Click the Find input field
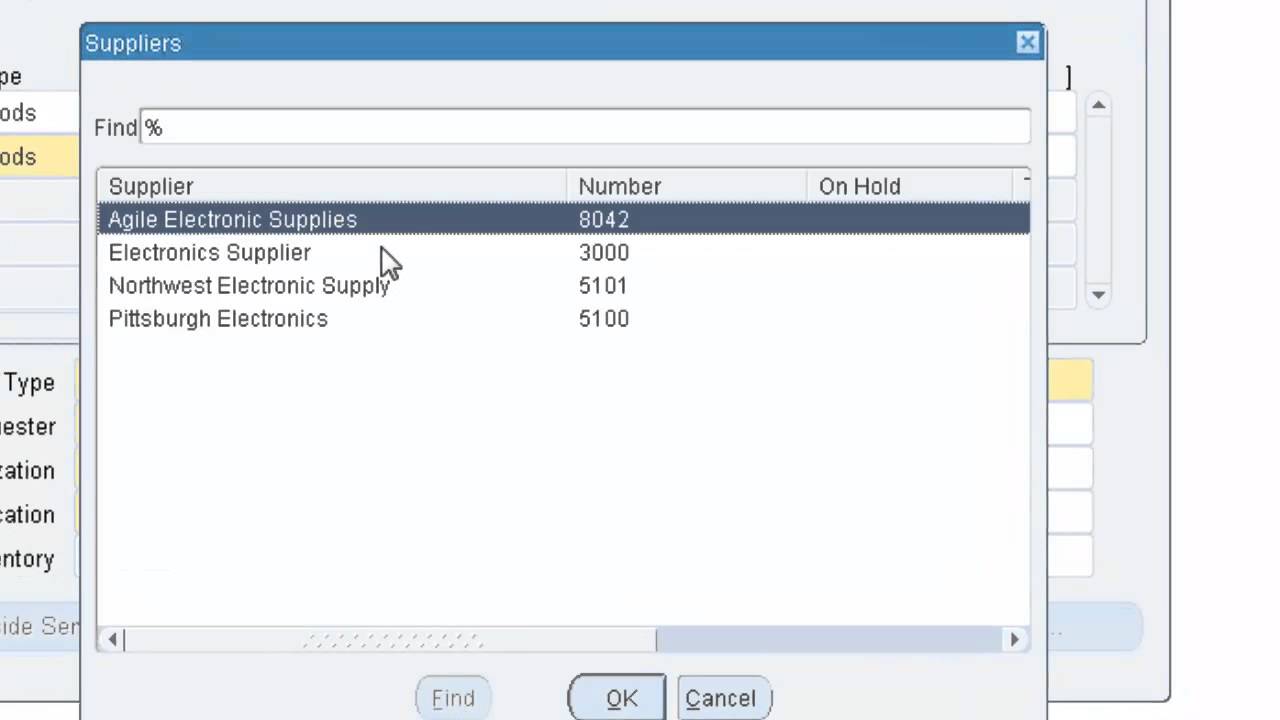The height and width of the screenshot is (720, 1280). pyautogui.click(x=585, y=127)
